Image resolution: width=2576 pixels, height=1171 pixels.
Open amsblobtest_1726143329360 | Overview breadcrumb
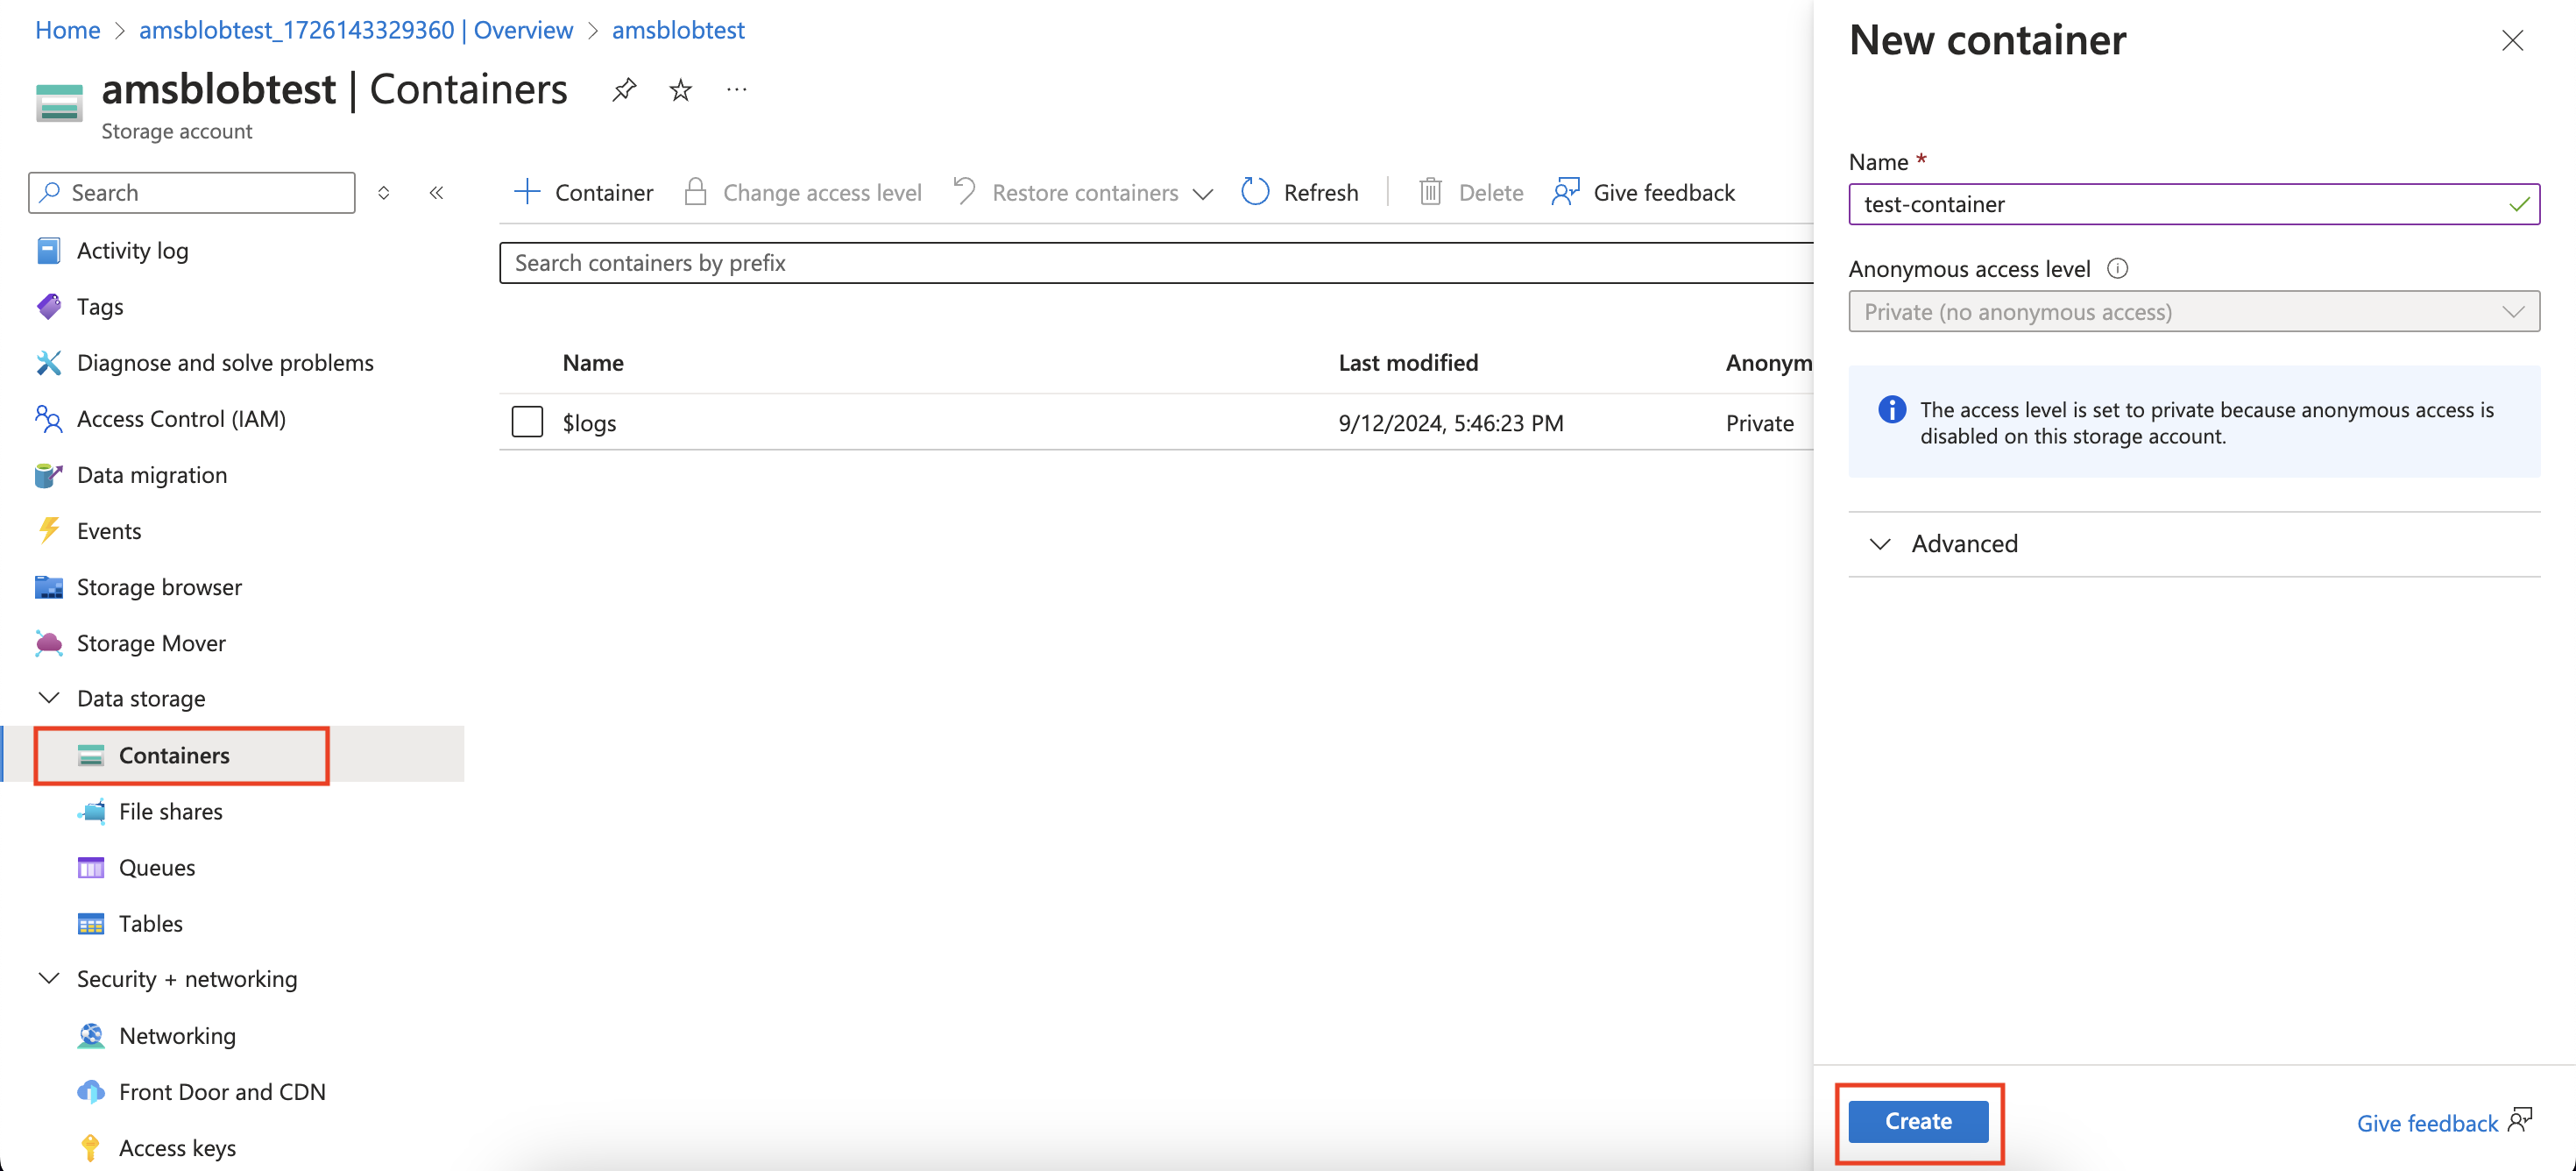(x=356, y=30)
